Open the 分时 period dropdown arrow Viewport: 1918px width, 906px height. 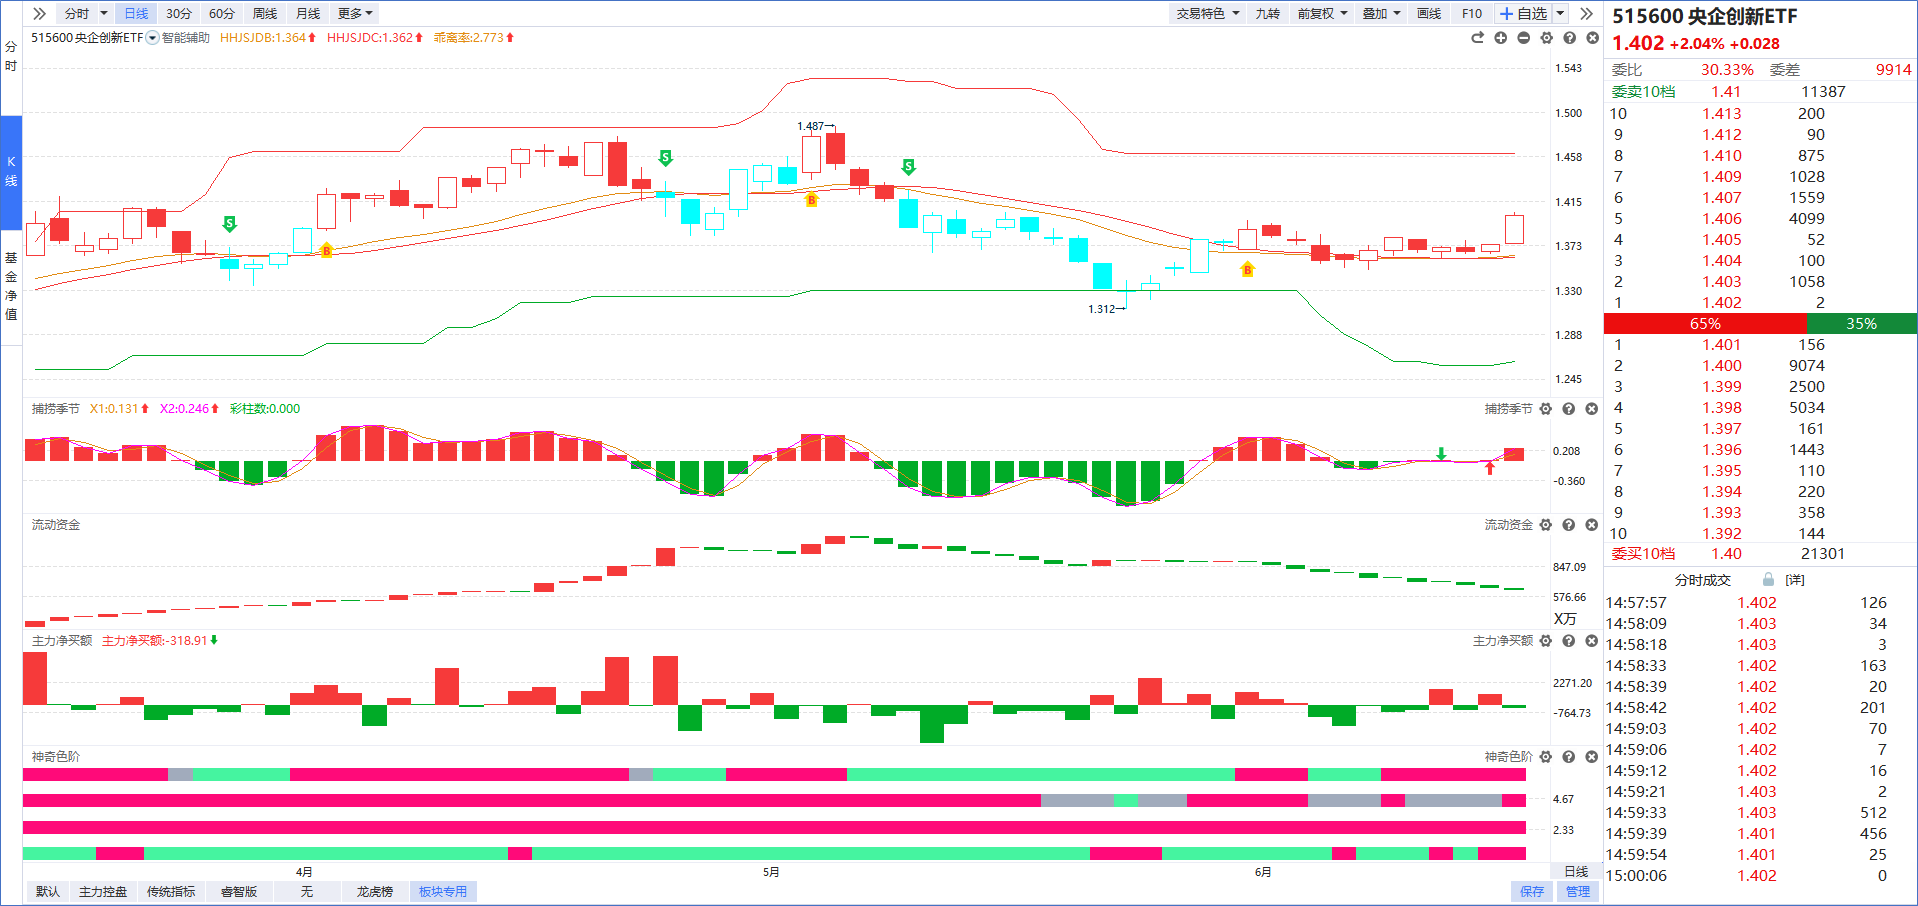(x=104, y=13)
